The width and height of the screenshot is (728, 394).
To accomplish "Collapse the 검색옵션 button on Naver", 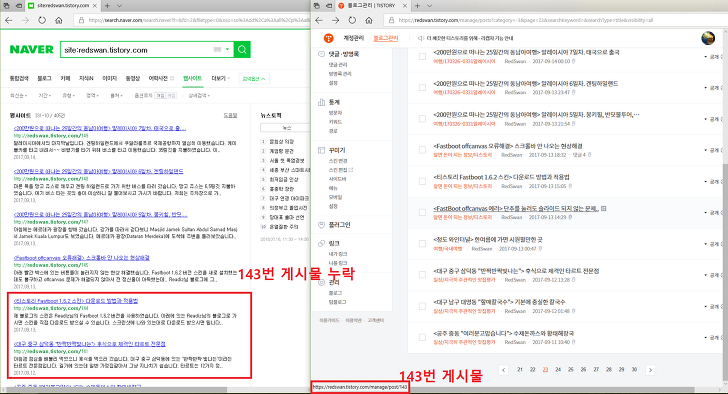I will [x=254, y=79].
